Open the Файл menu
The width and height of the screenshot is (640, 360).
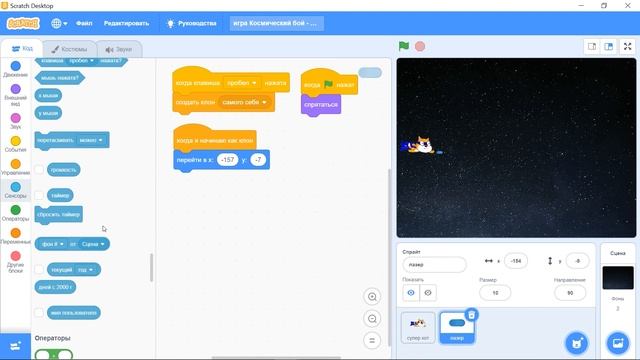84,23
